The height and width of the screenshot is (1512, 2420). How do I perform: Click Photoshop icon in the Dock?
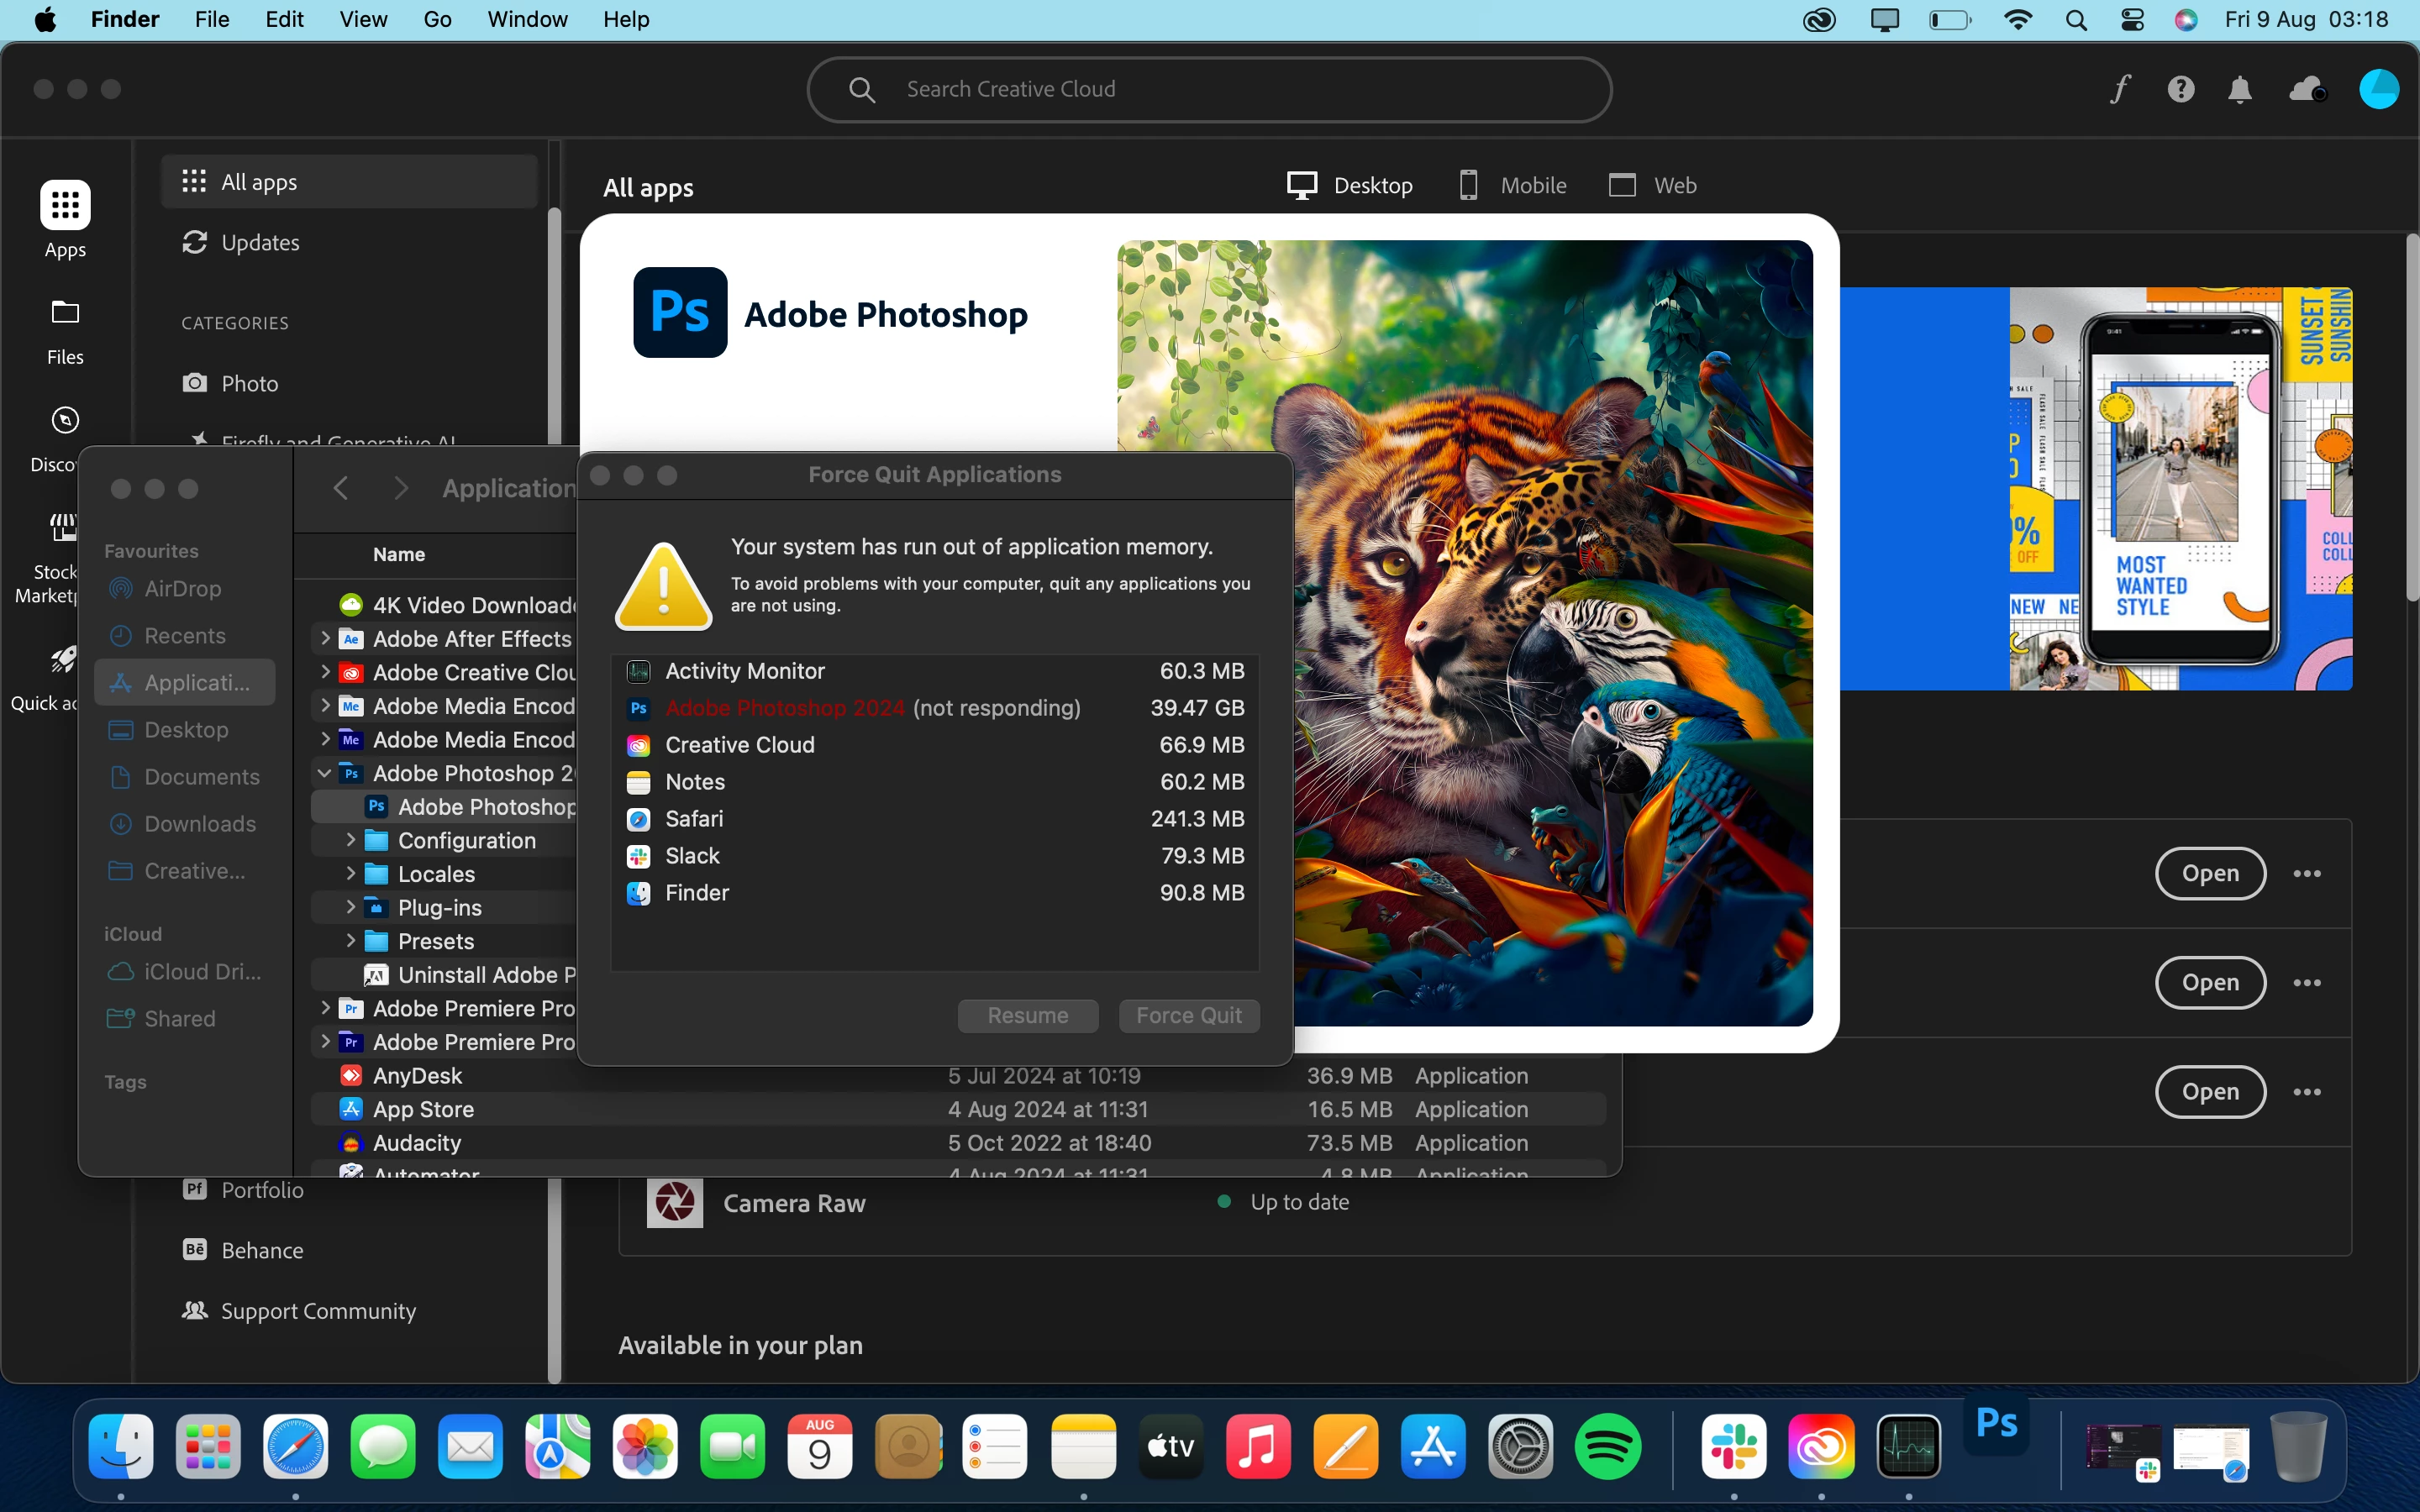click(1996, 1425)
